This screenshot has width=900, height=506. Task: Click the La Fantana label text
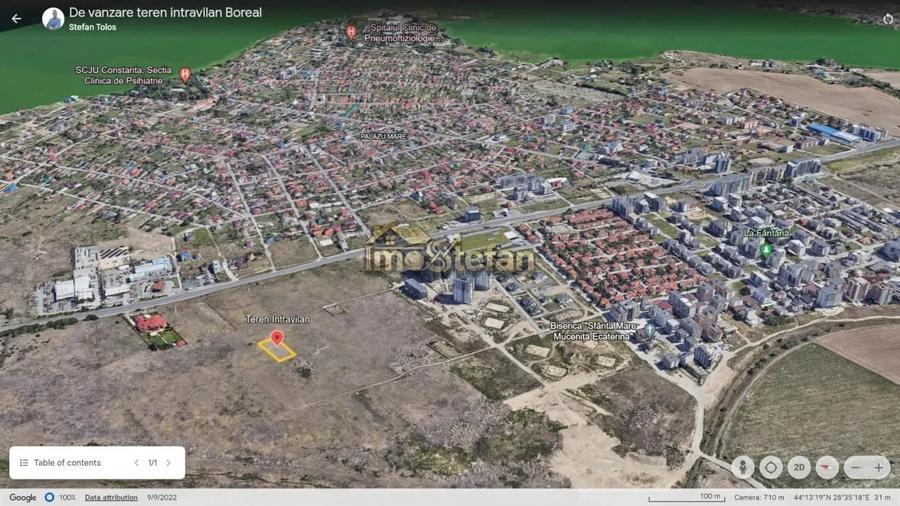click(766, 233)
